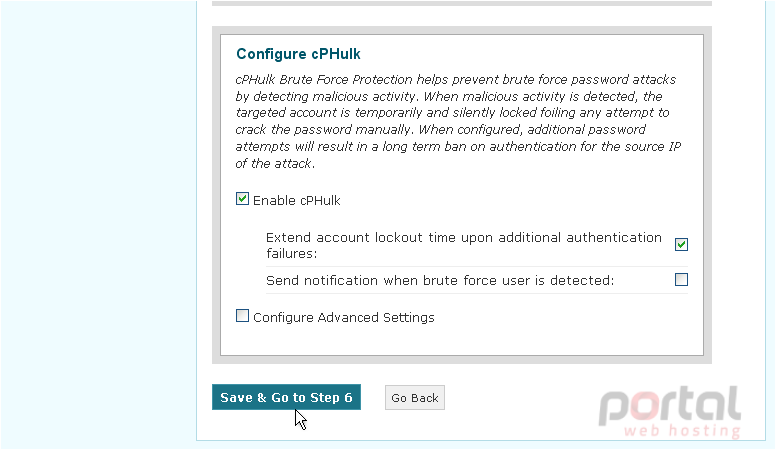Click the light blue left sidebar area
Screen dimensions: 776x450
98,223
